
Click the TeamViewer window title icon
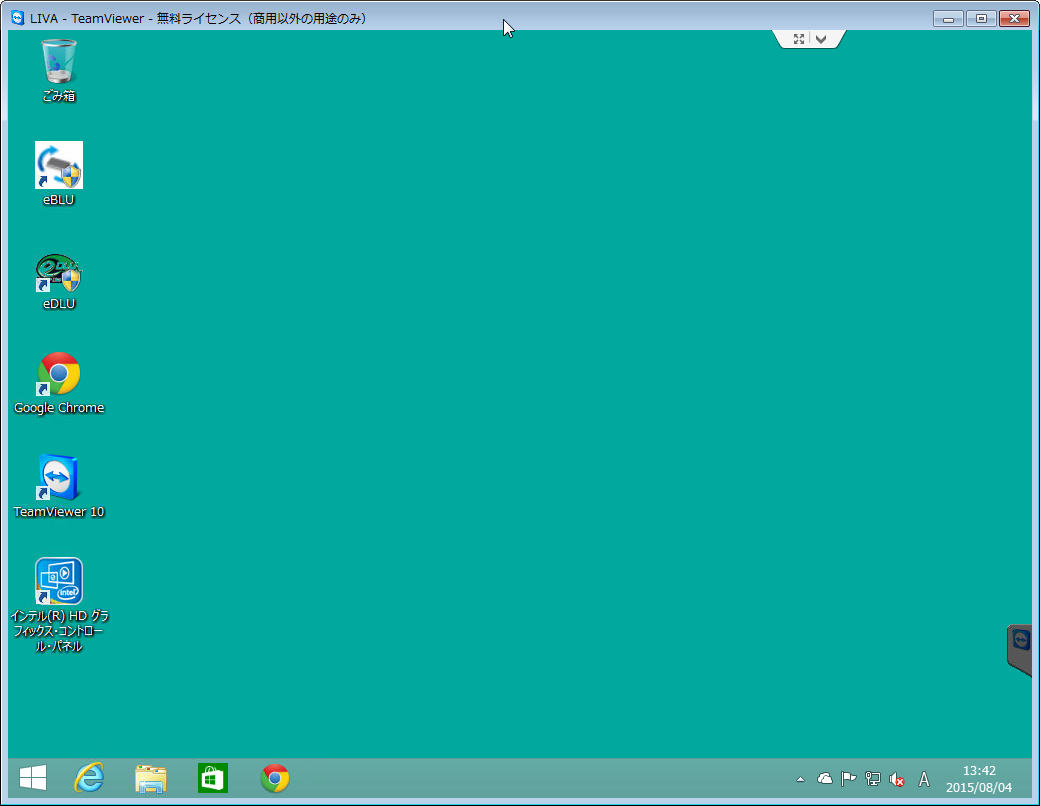tap(18, 18)
